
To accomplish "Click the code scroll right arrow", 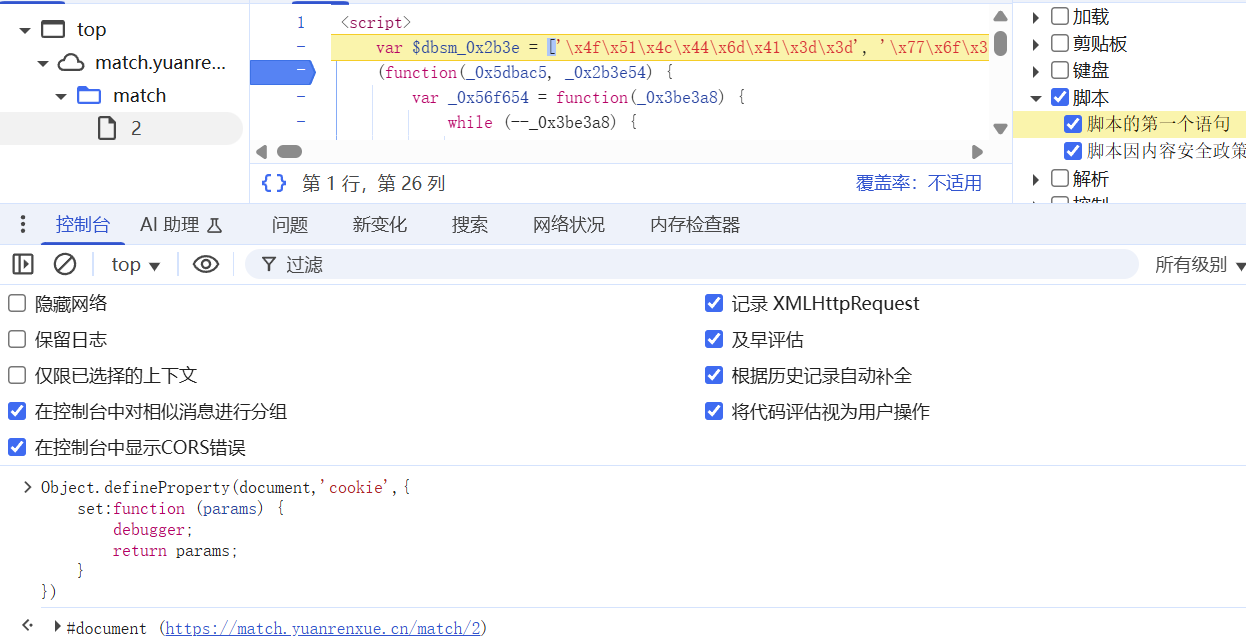I will tap(978, 152).
